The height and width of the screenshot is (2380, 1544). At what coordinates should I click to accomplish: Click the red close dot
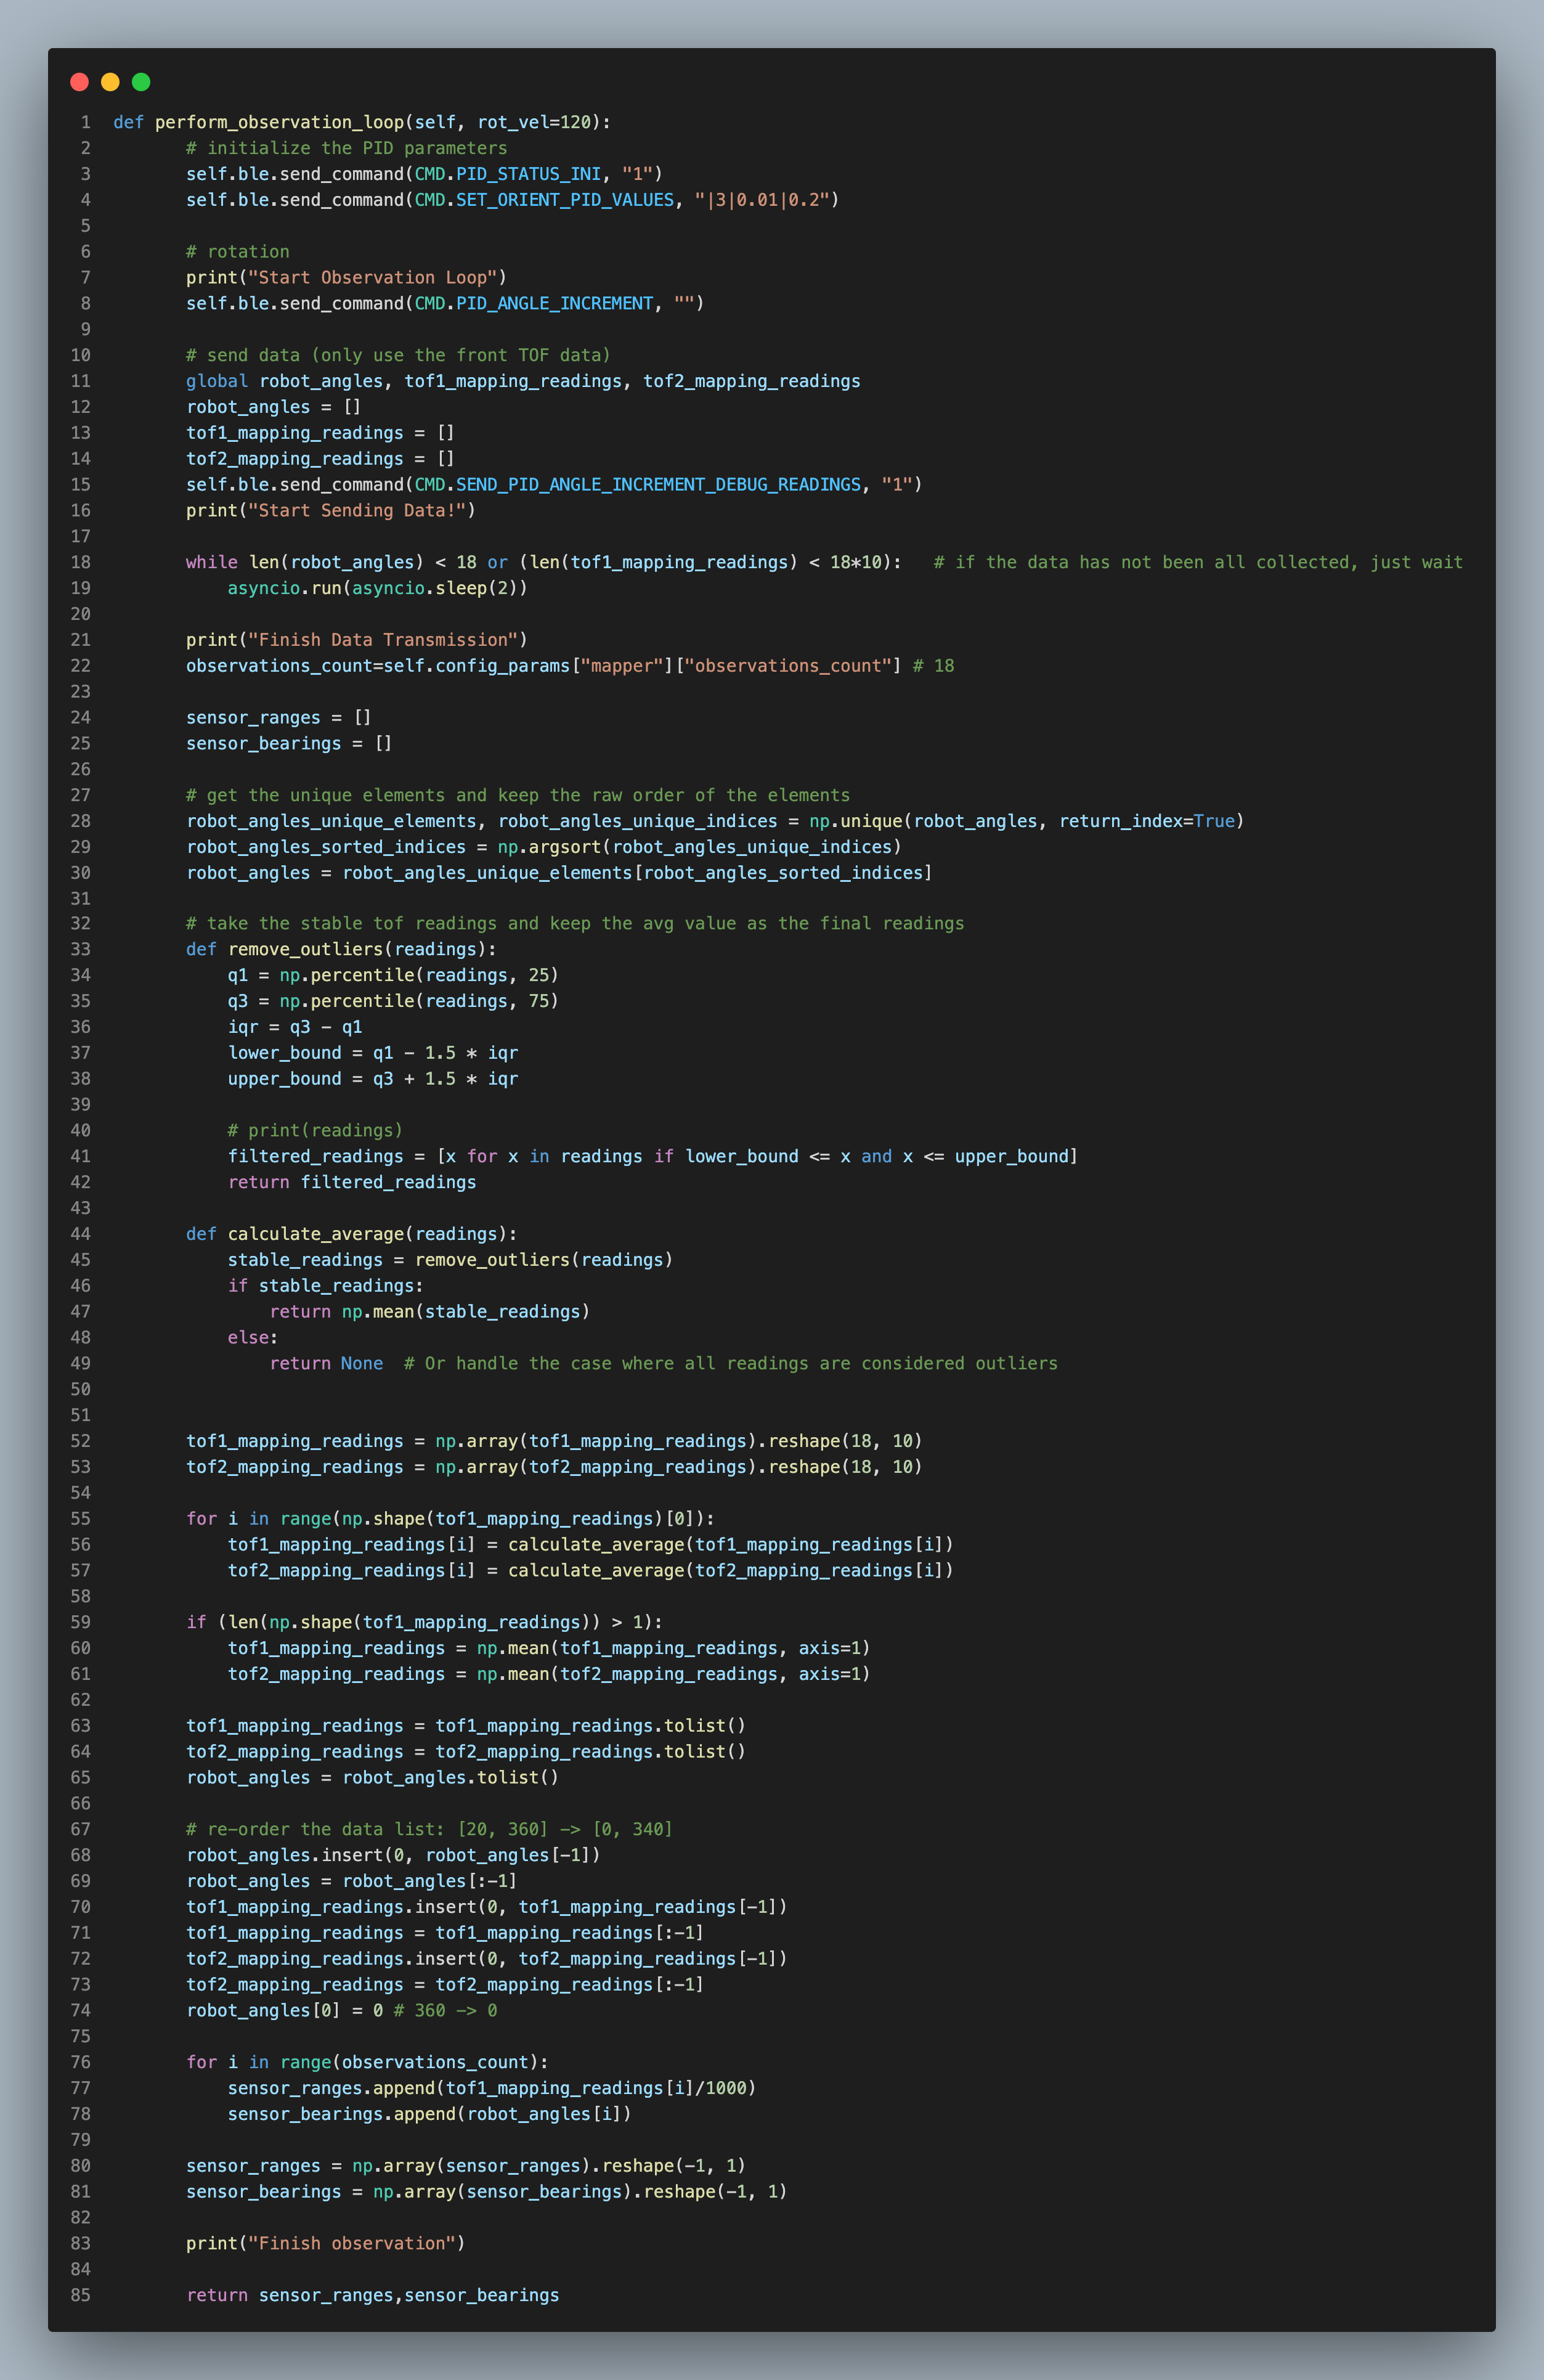tap(80, 82)
